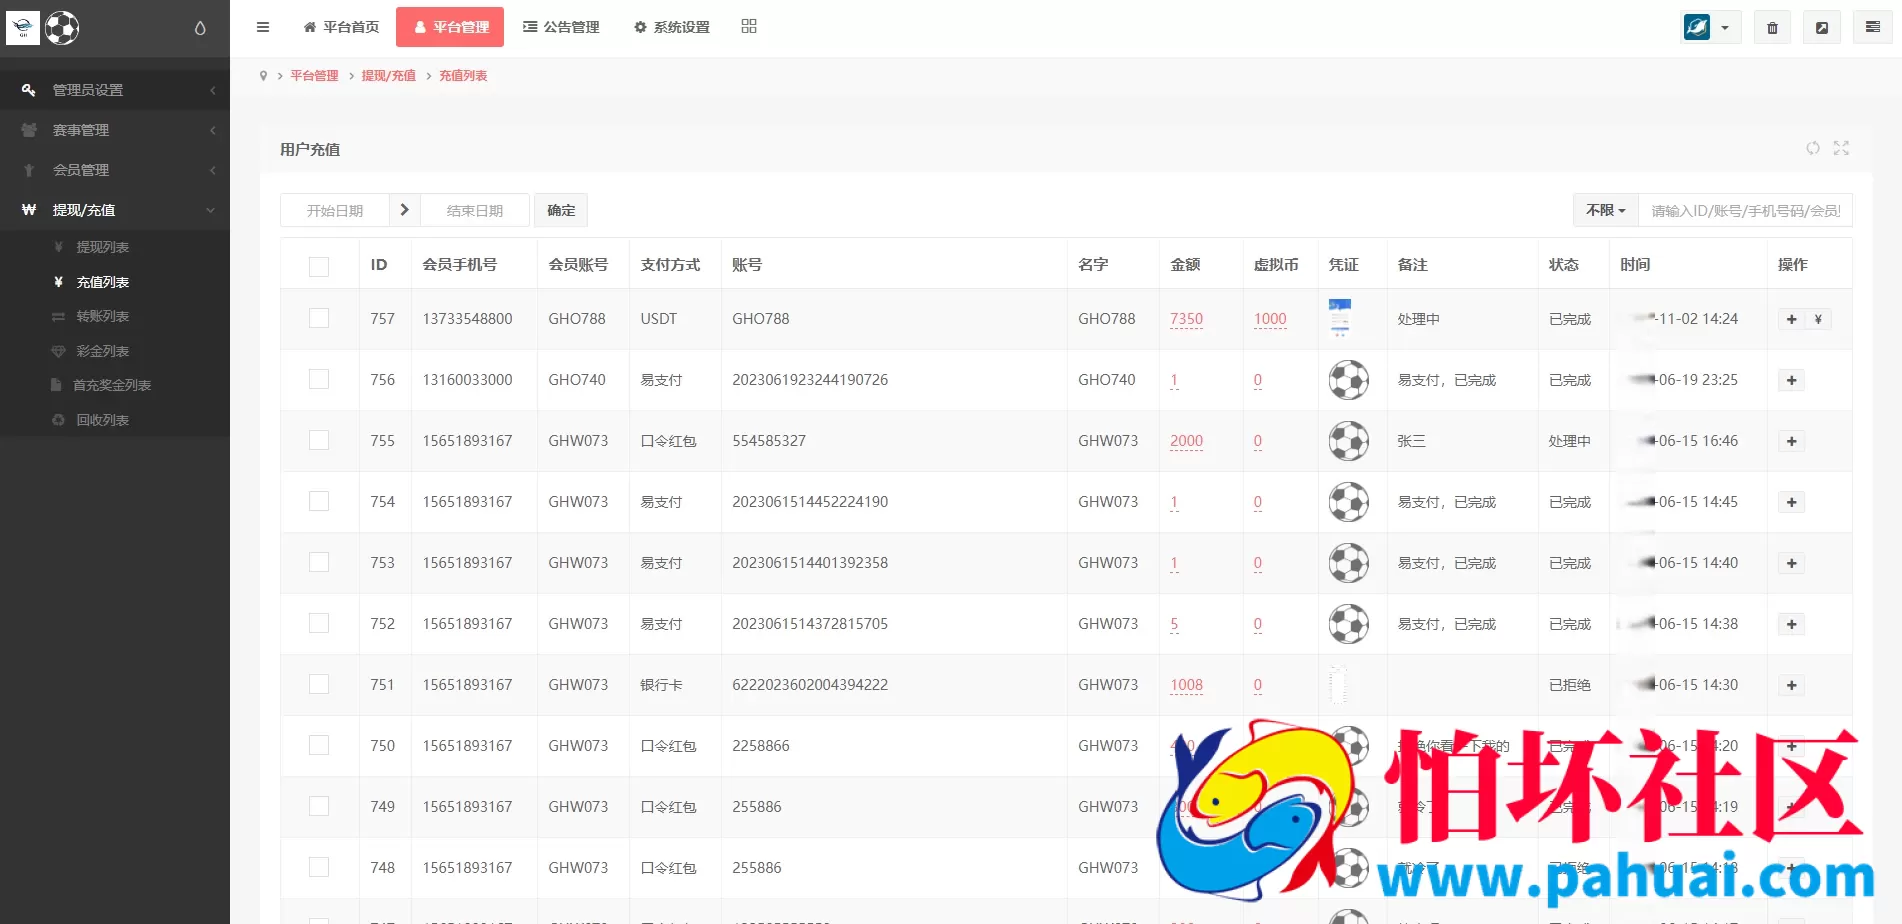Click plus action icon for row 752
The height and width of the screenshot is (924, 1902).
click(1791, 624)
